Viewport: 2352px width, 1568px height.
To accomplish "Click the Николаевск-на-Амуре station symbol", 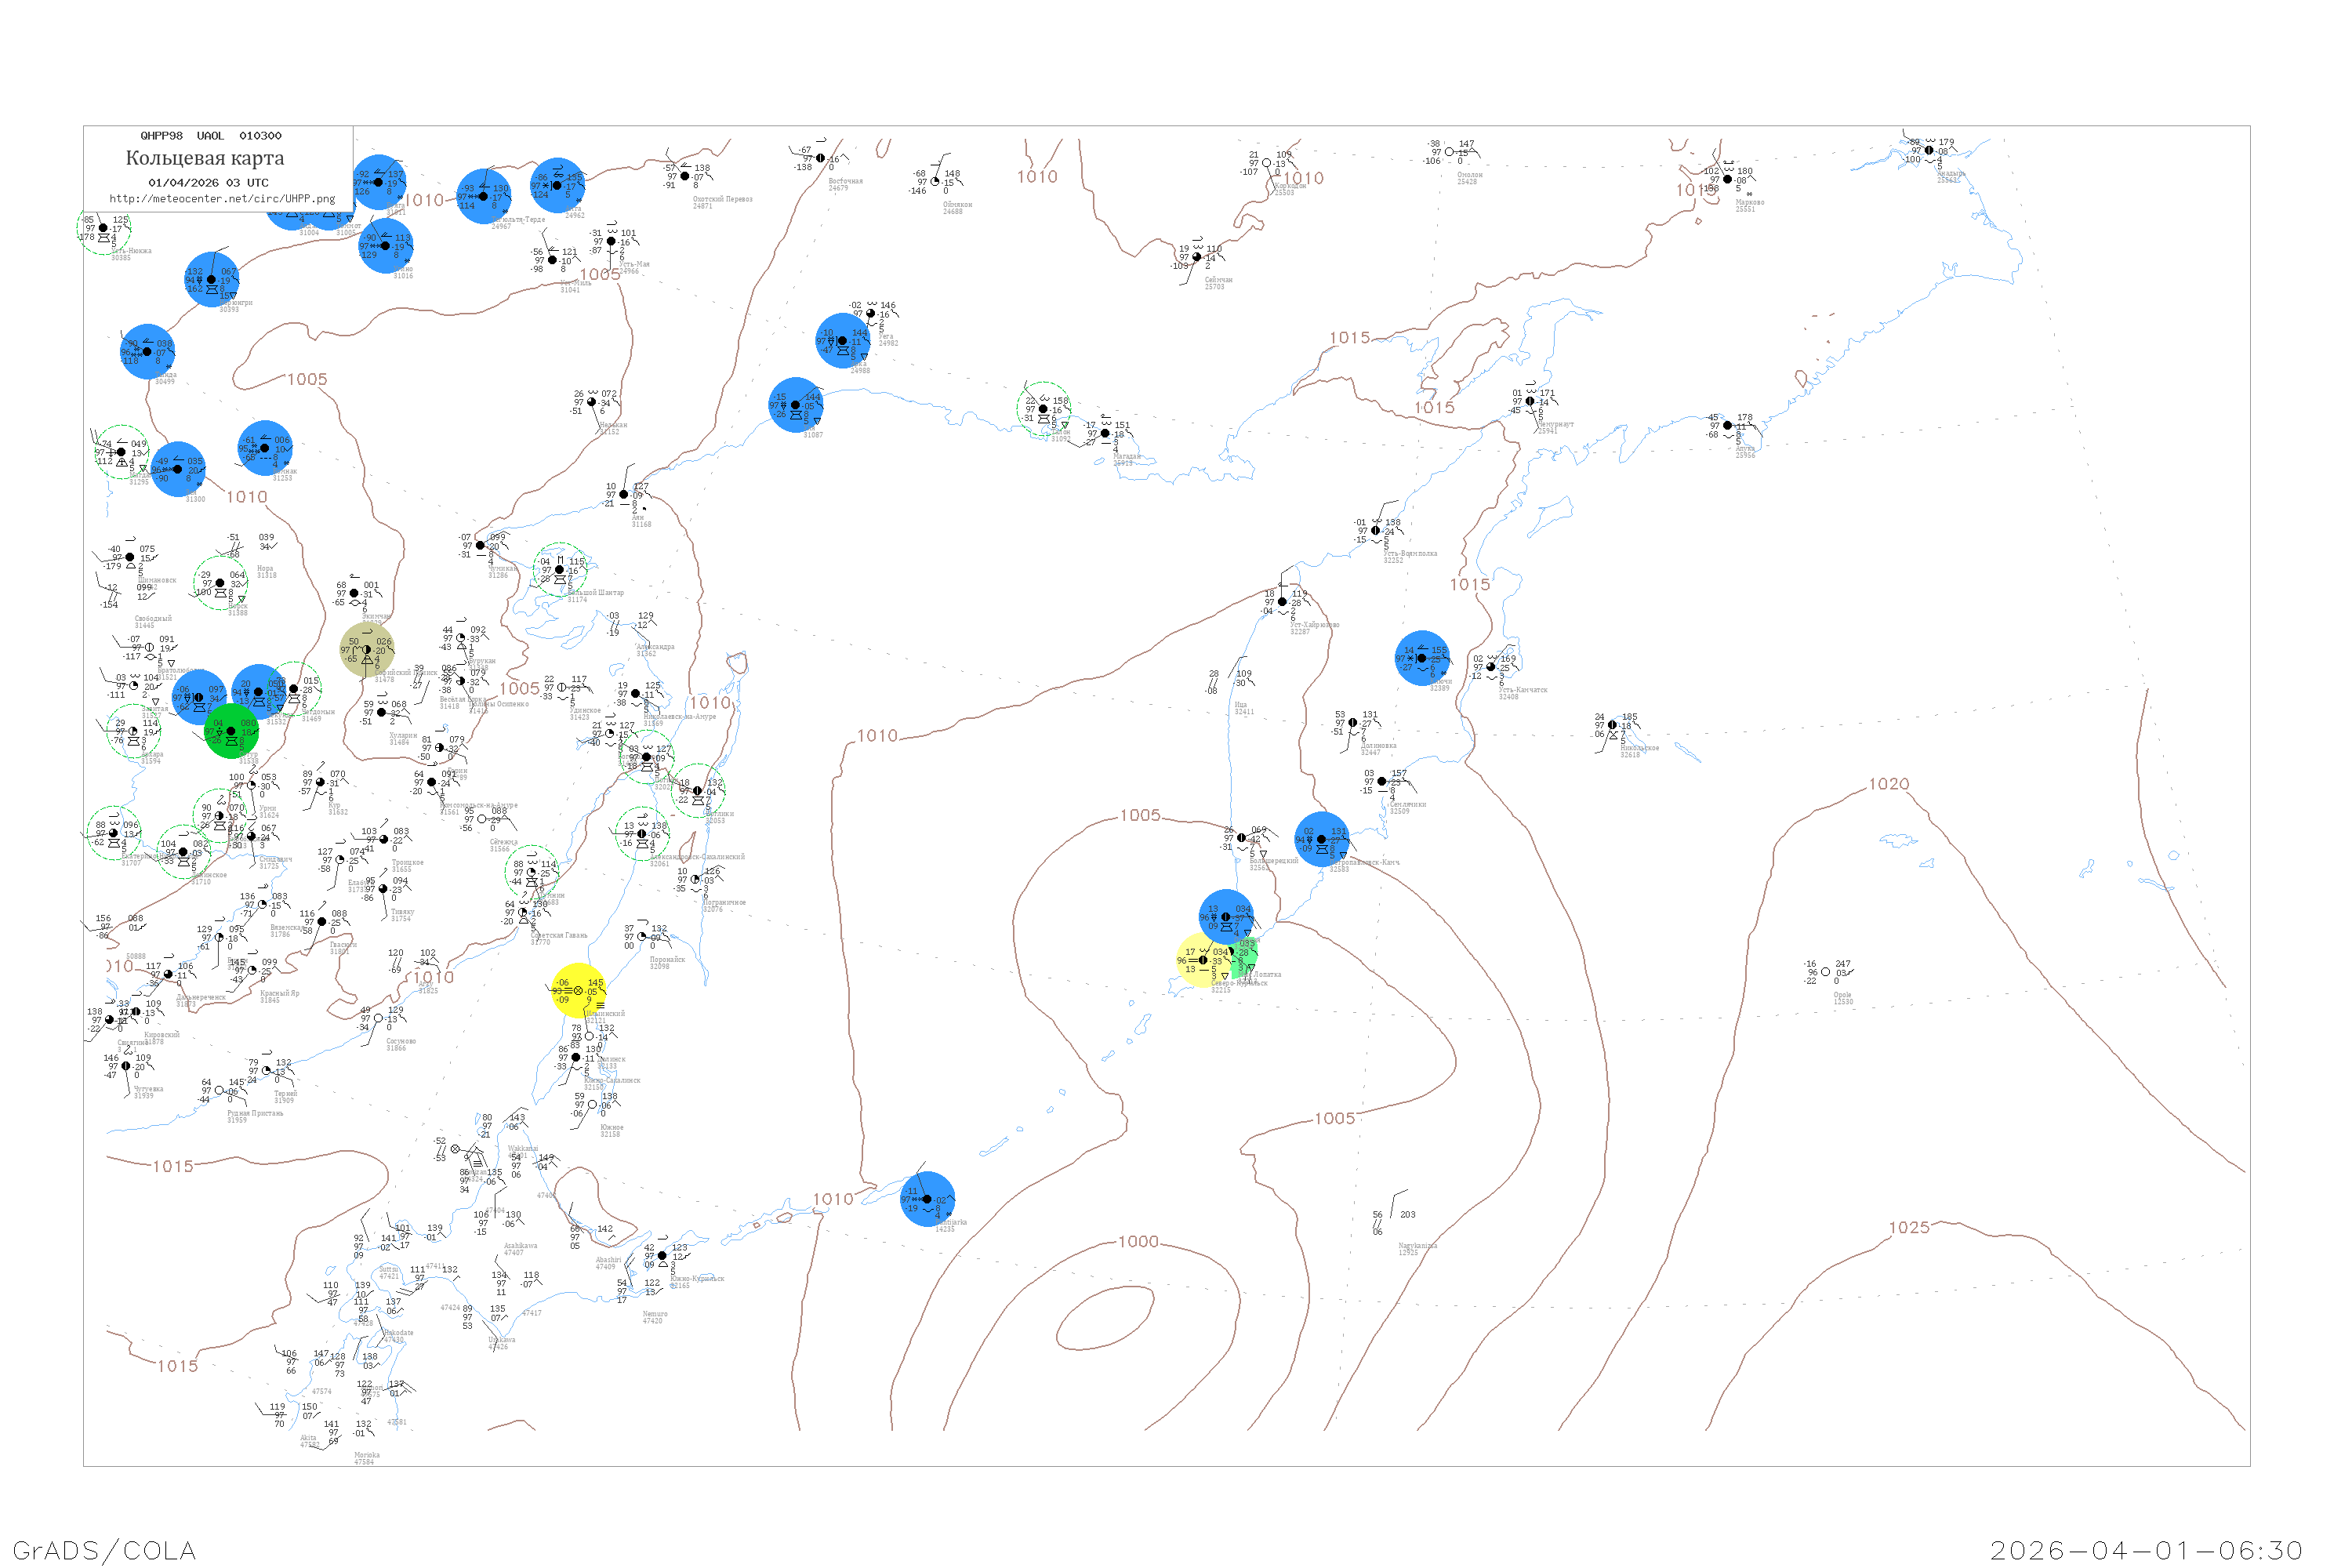I will (635, 693).
